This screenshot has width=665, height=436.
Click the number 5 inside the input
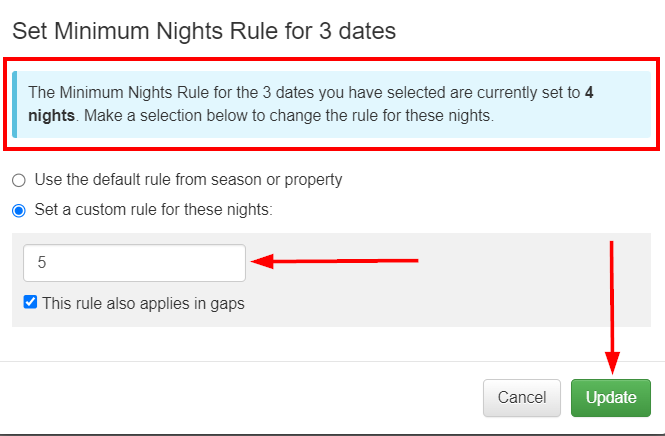42,263
